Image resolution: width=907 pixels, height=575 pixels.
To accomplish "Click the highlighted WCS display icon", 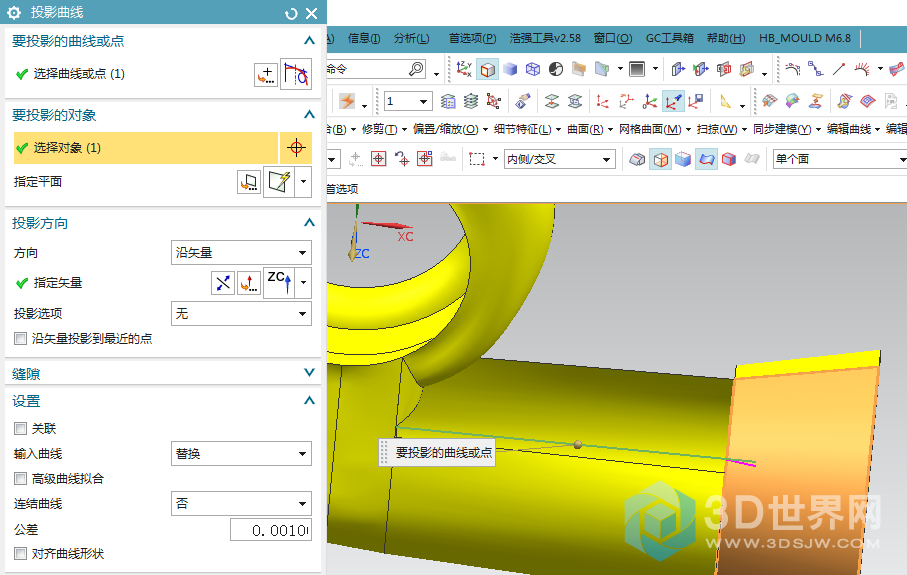I will [673, 102].
